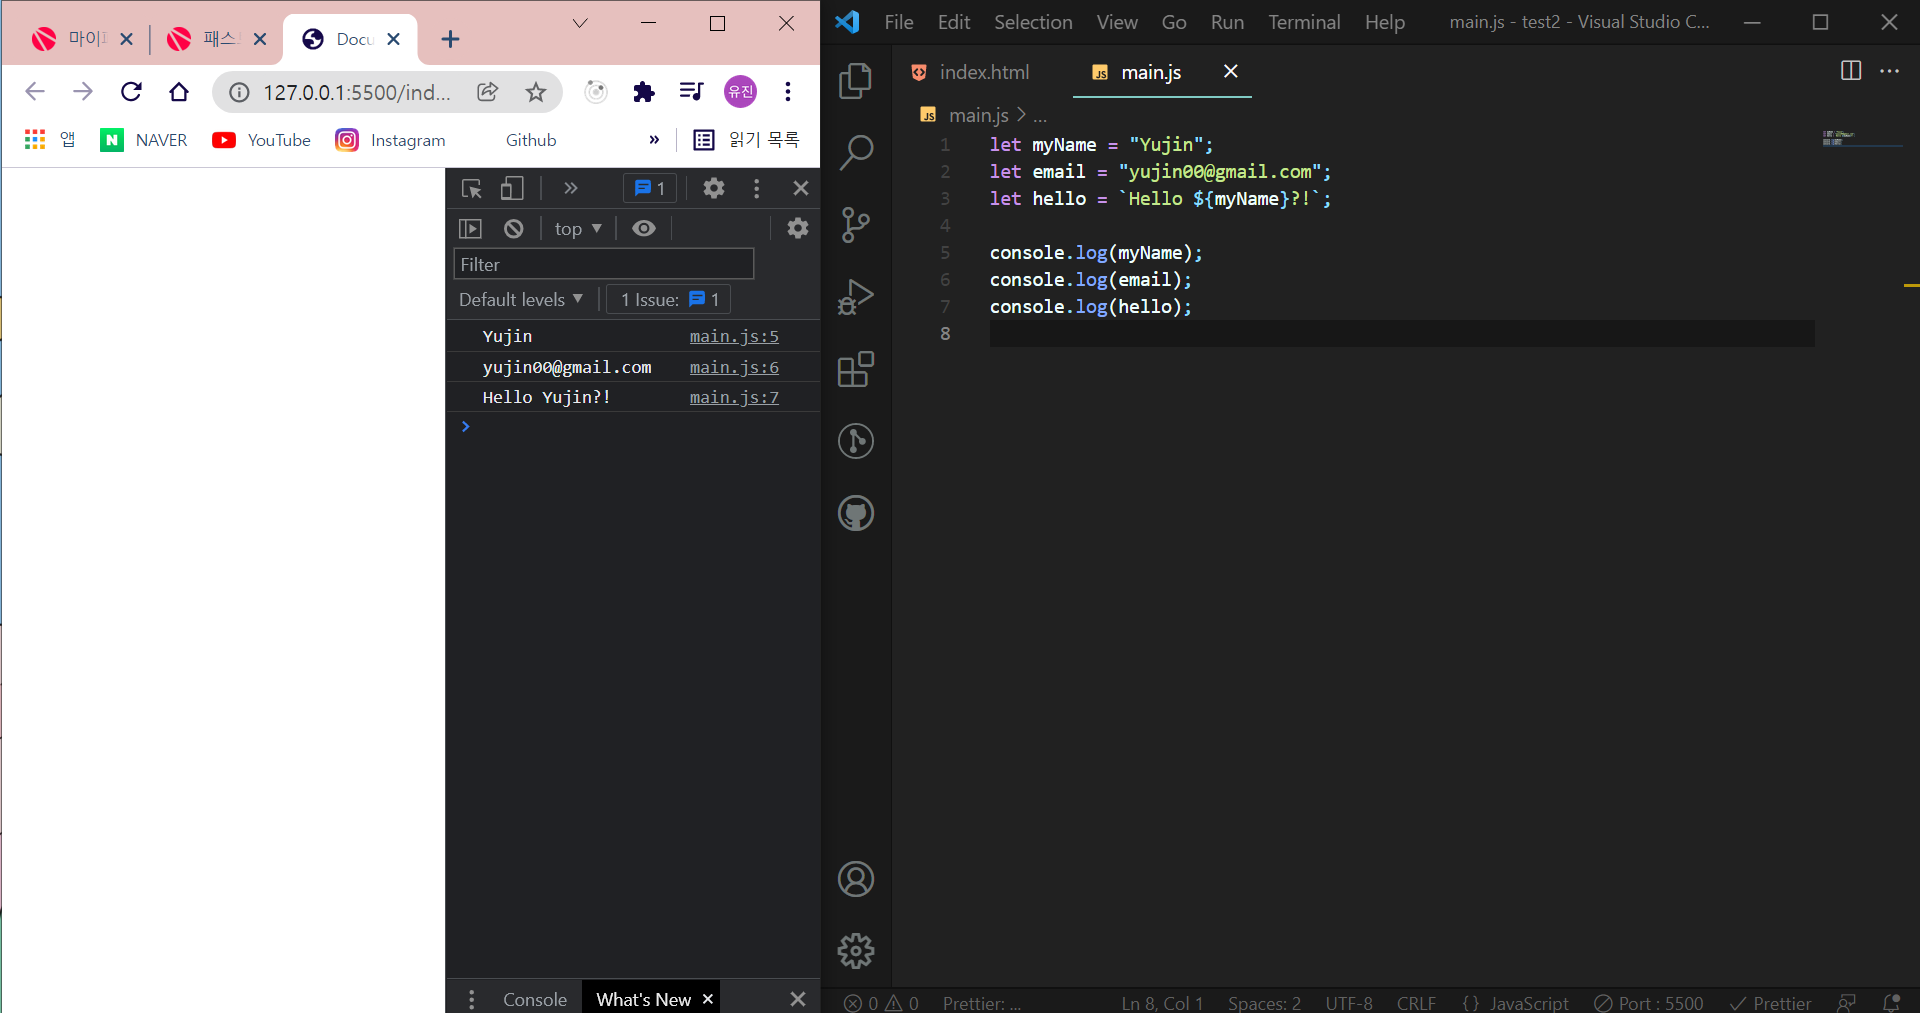Open the main.js:5 source link

point(734,337)
